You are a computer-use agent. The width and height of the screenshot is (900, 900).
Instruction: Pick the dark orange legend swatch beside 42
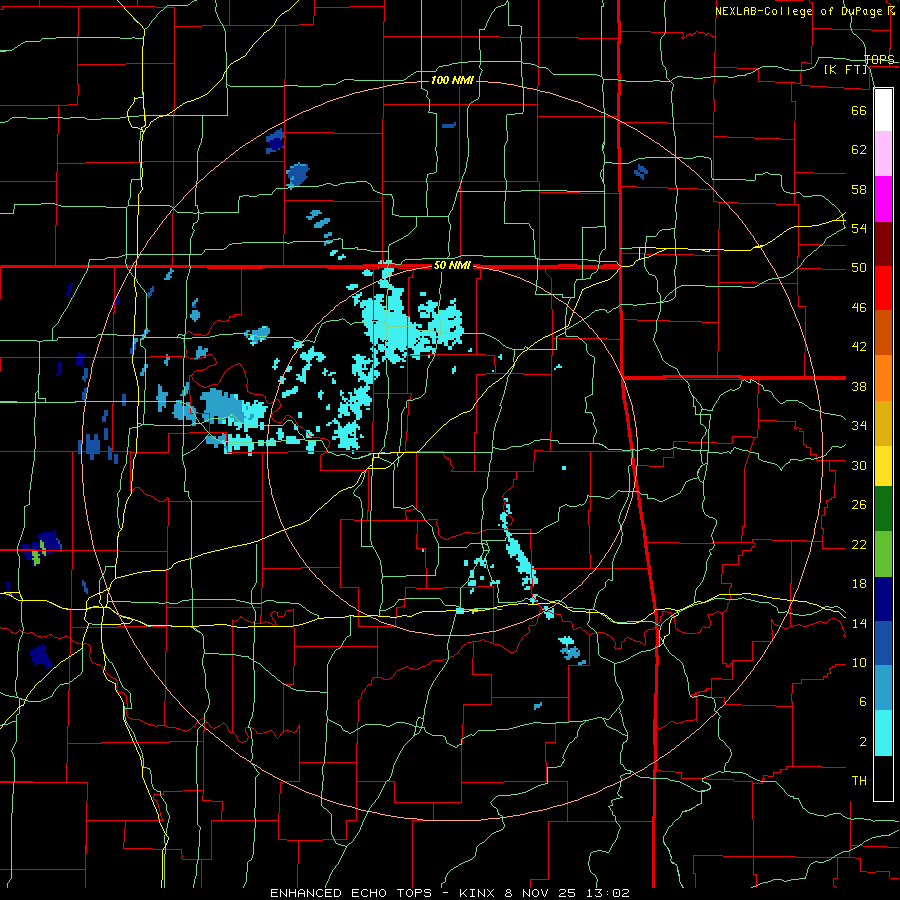(x=883, y=333)
